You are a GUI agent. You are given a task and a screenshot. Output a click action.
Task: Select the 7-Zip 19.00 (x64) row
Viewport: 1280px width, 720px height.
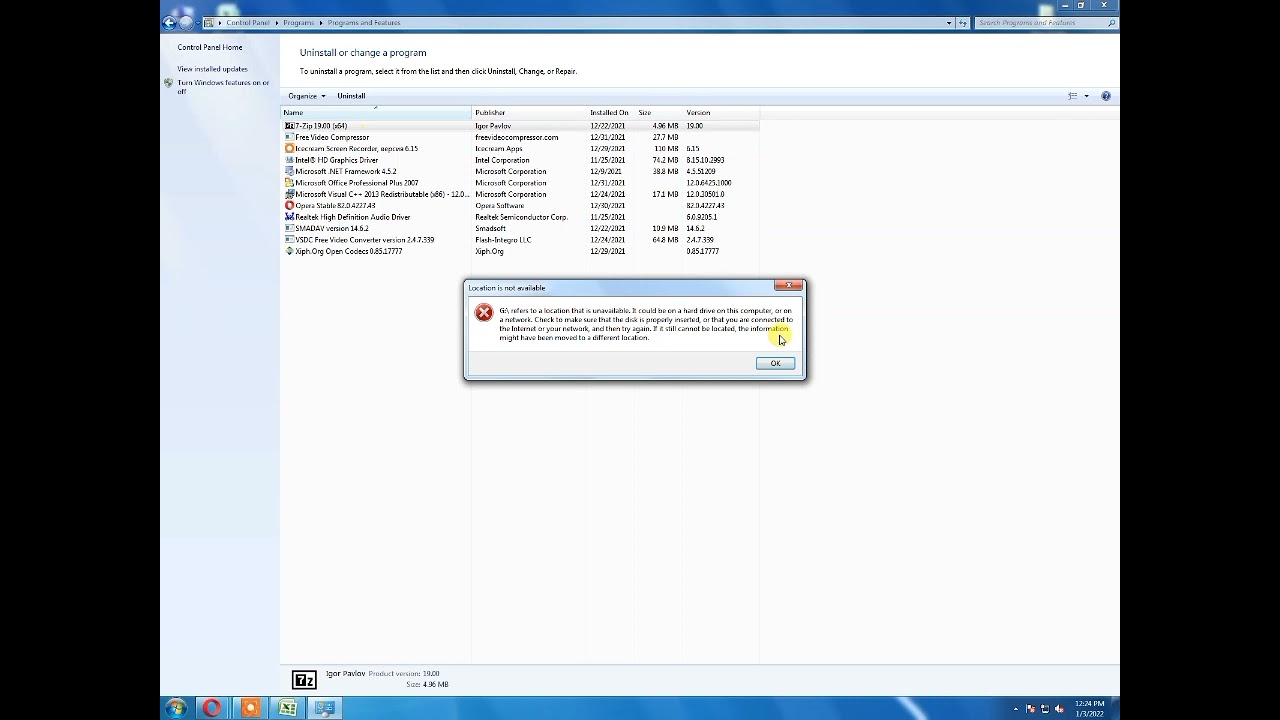point(520,126)
